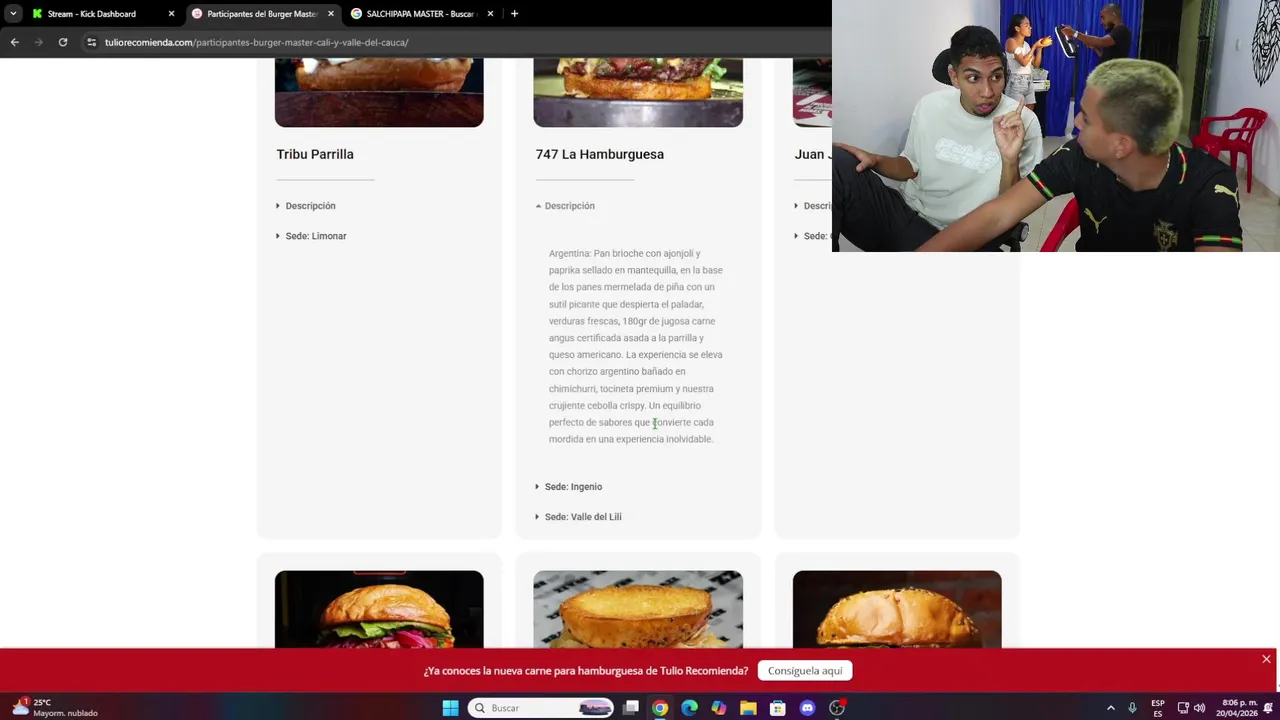Open the lettuce and onion burger image

tap(379, 609)
